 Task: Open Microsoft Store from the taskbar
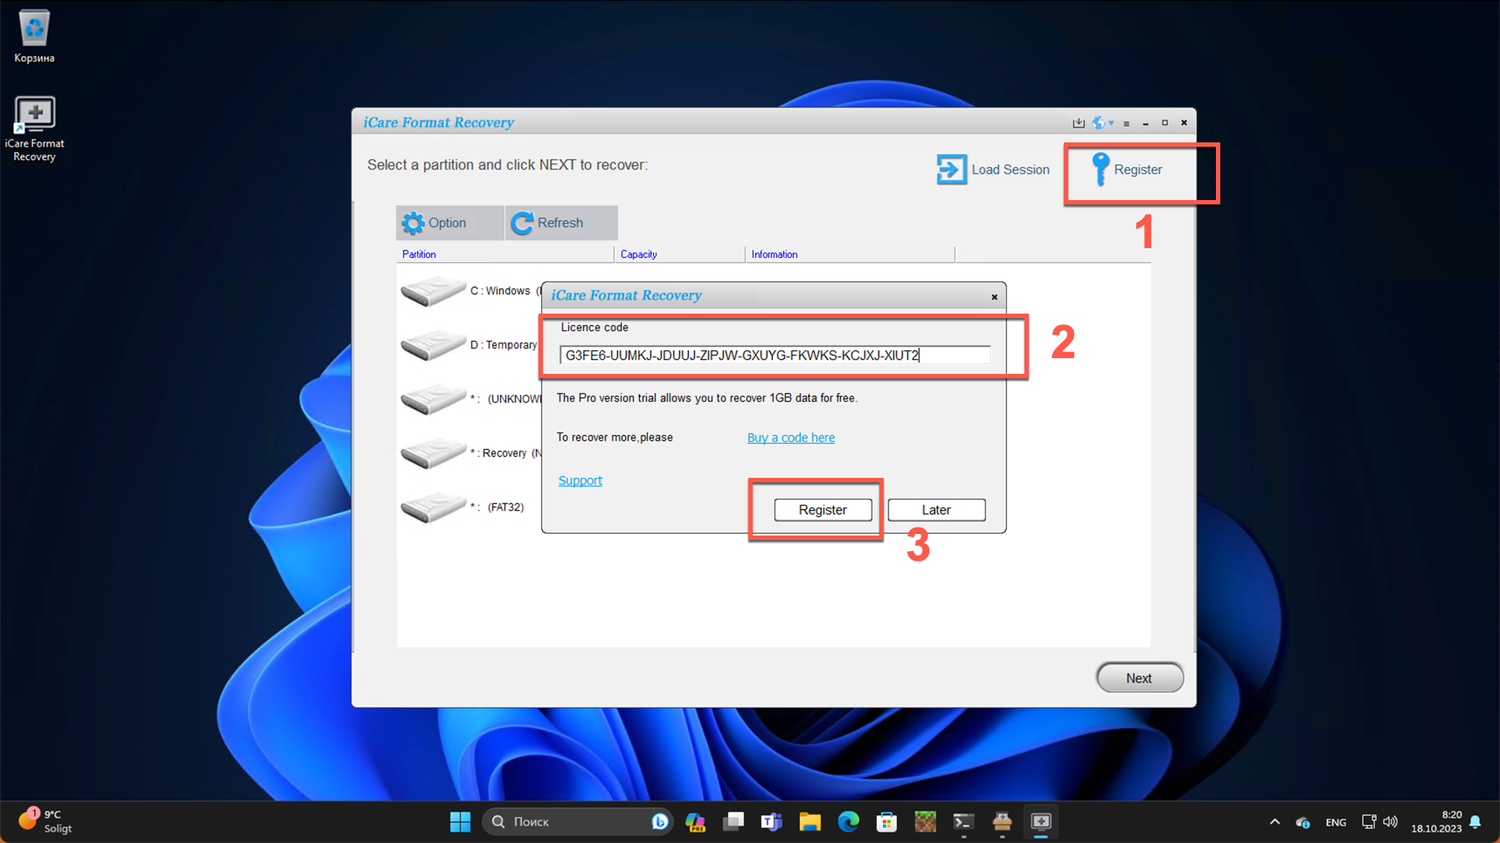tap(886, 822)
